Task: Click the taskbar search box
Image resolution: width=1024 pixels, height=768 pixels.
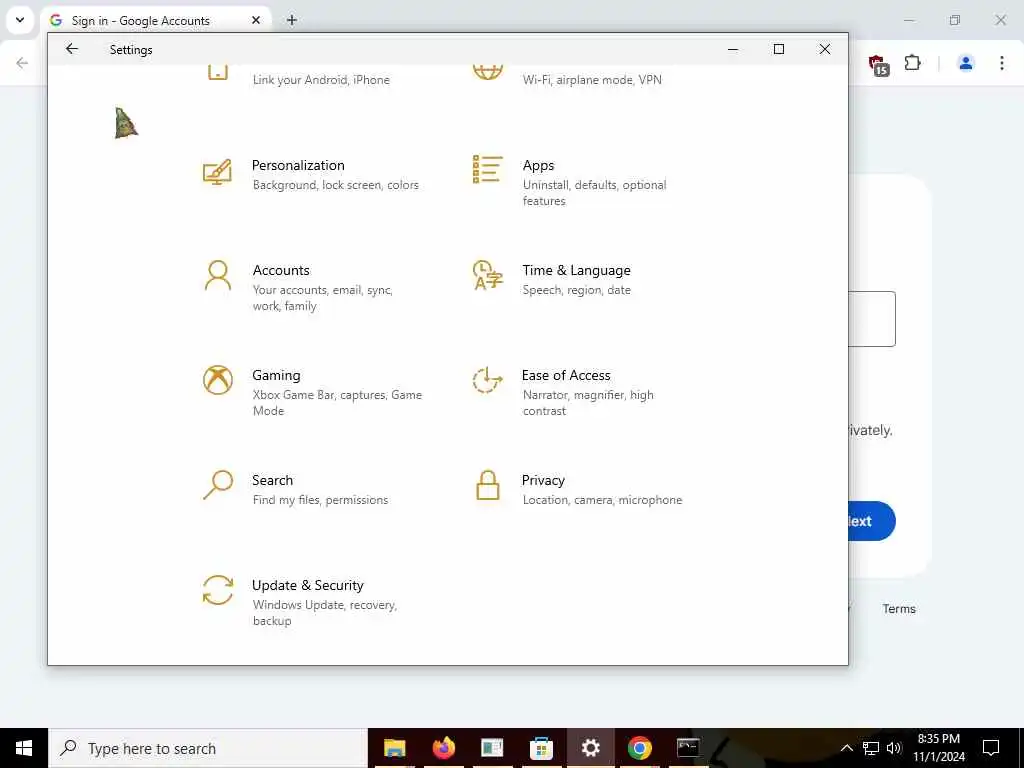Action: (208, 748)
